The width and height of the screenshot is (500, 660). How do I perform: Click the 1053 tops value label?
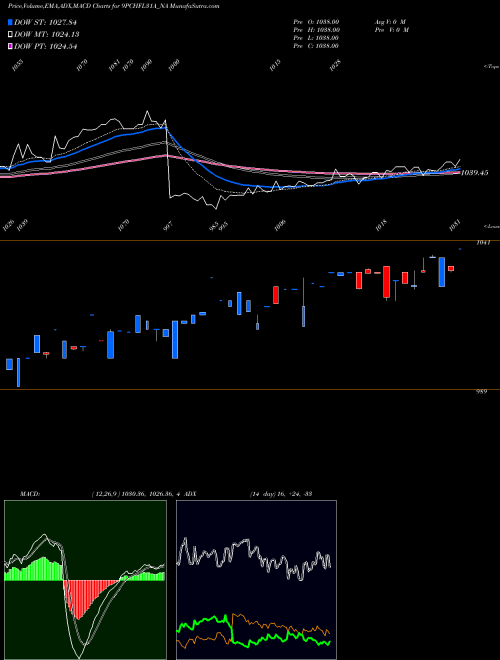(17, 65)
